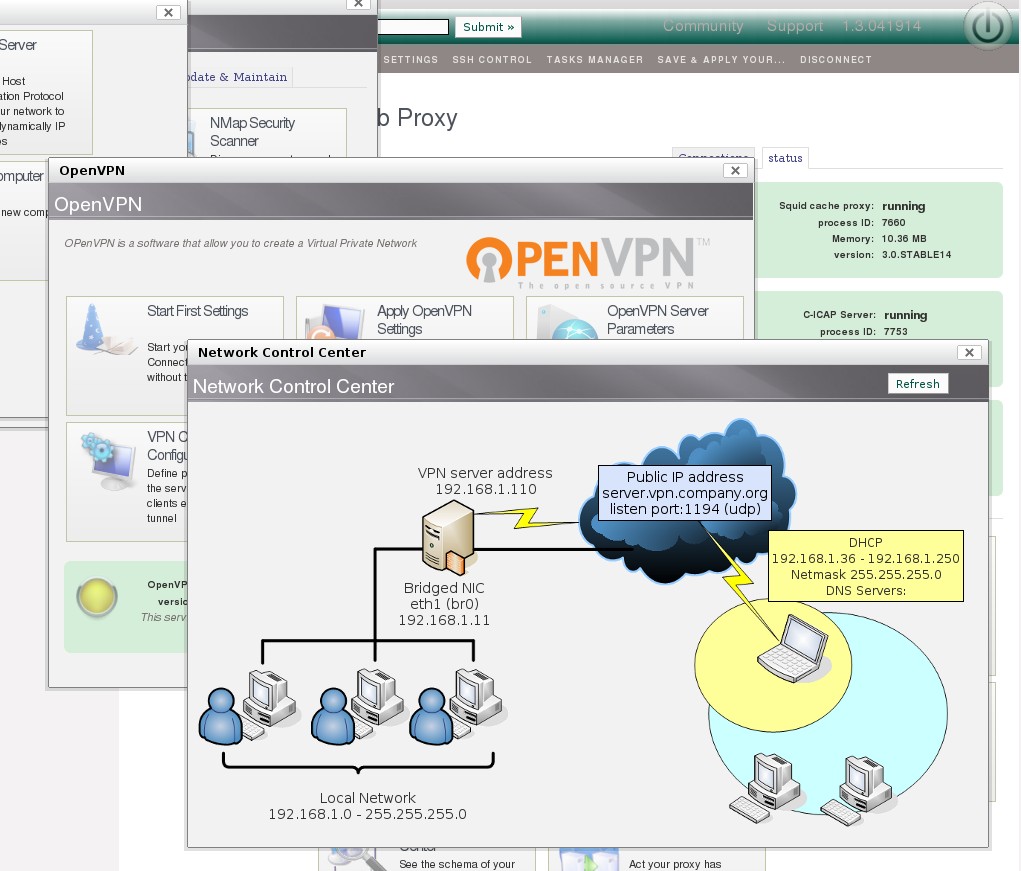Click the leftmost local network user computer
Screen dimensions: 1021x871
click(249, 707)
